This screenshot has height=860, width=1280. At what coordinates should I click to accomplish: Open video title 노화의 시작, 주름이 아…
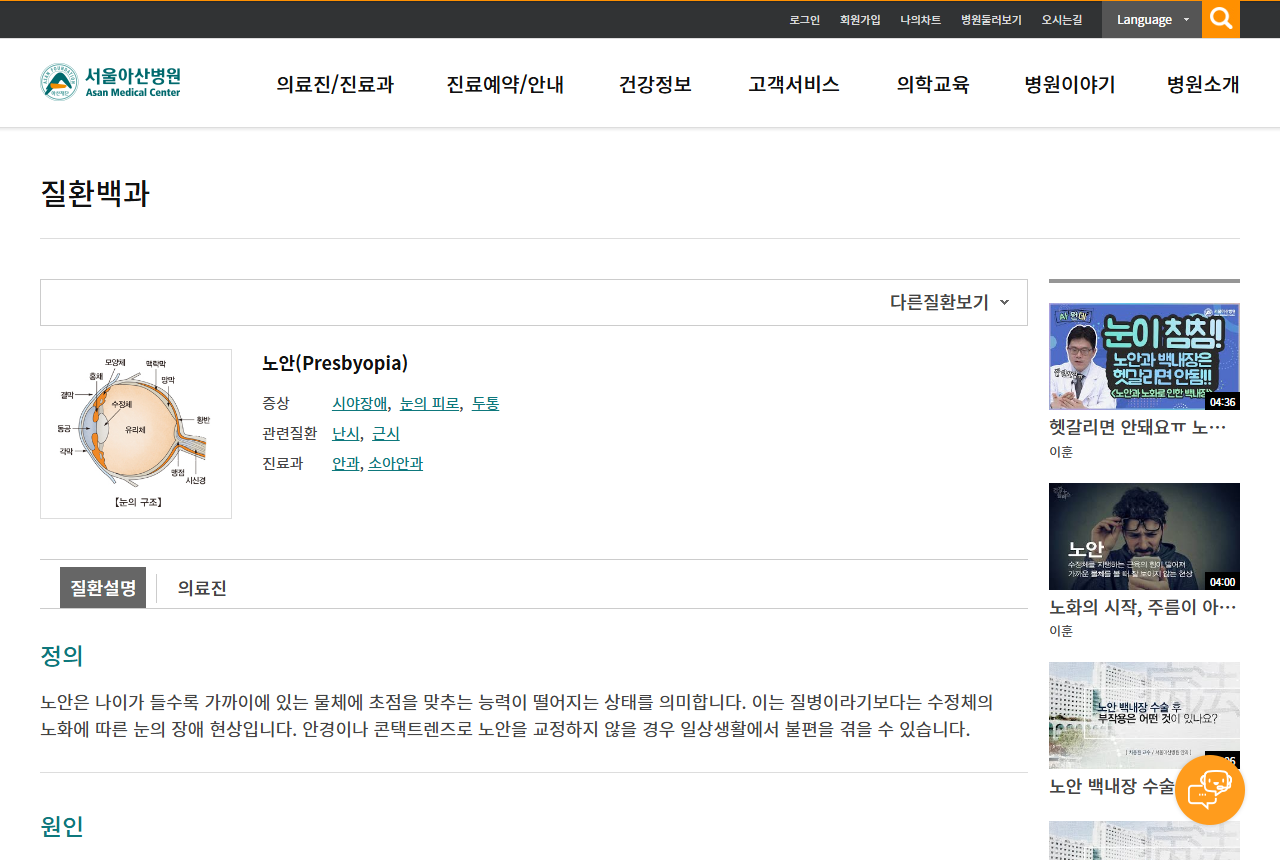pos(1143,606)
